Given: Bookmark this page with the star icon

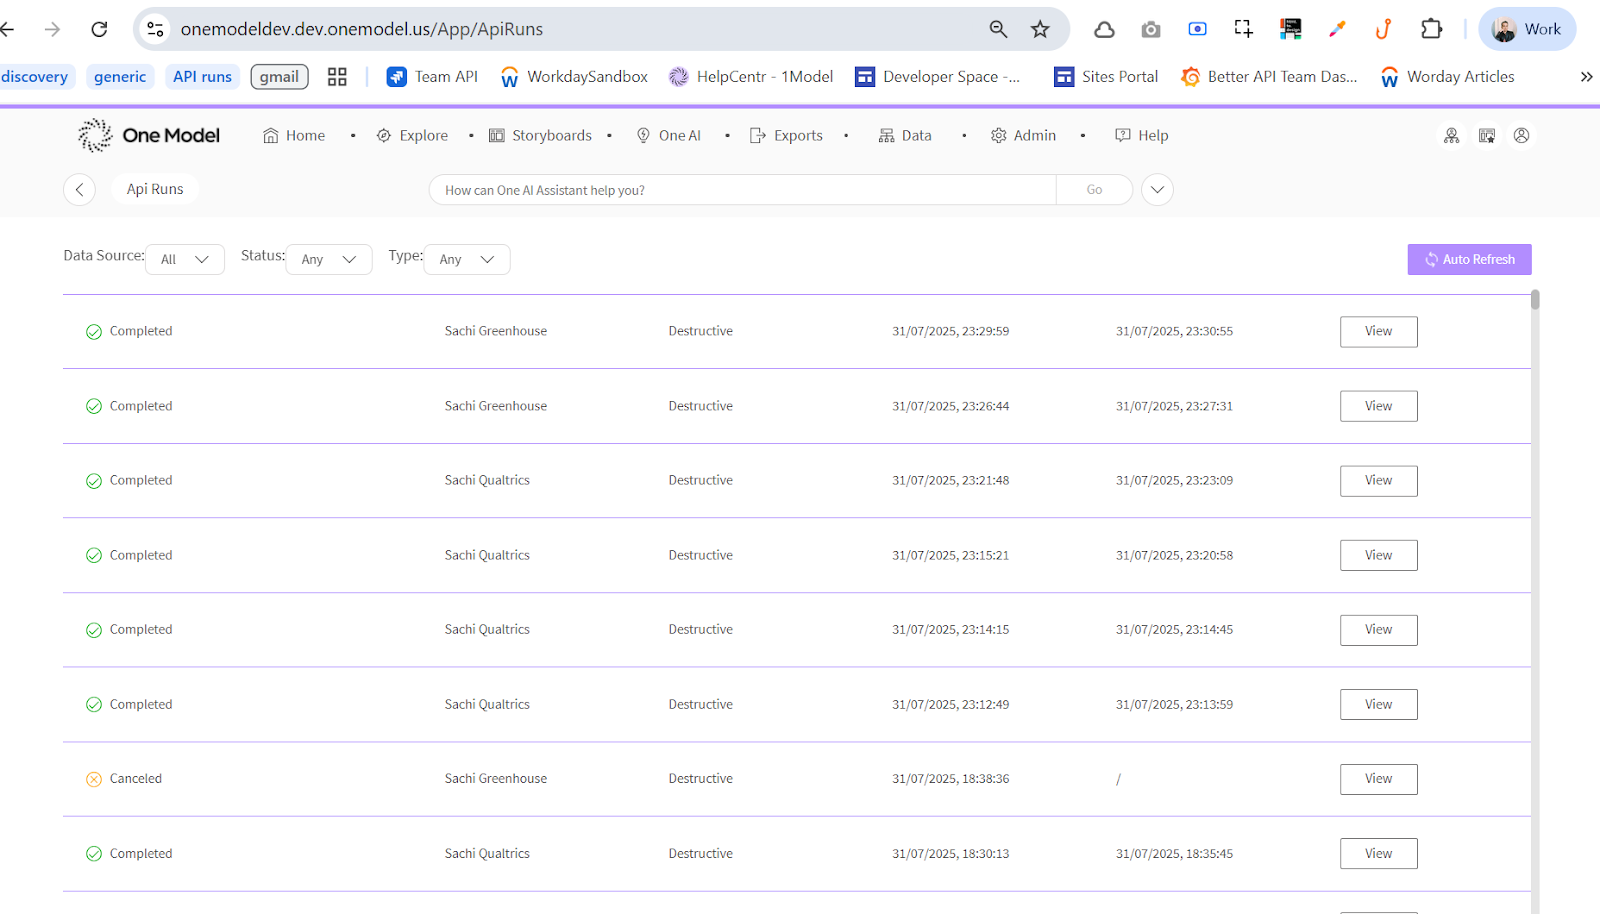Looking at the screenshot, I should 1040,29.
